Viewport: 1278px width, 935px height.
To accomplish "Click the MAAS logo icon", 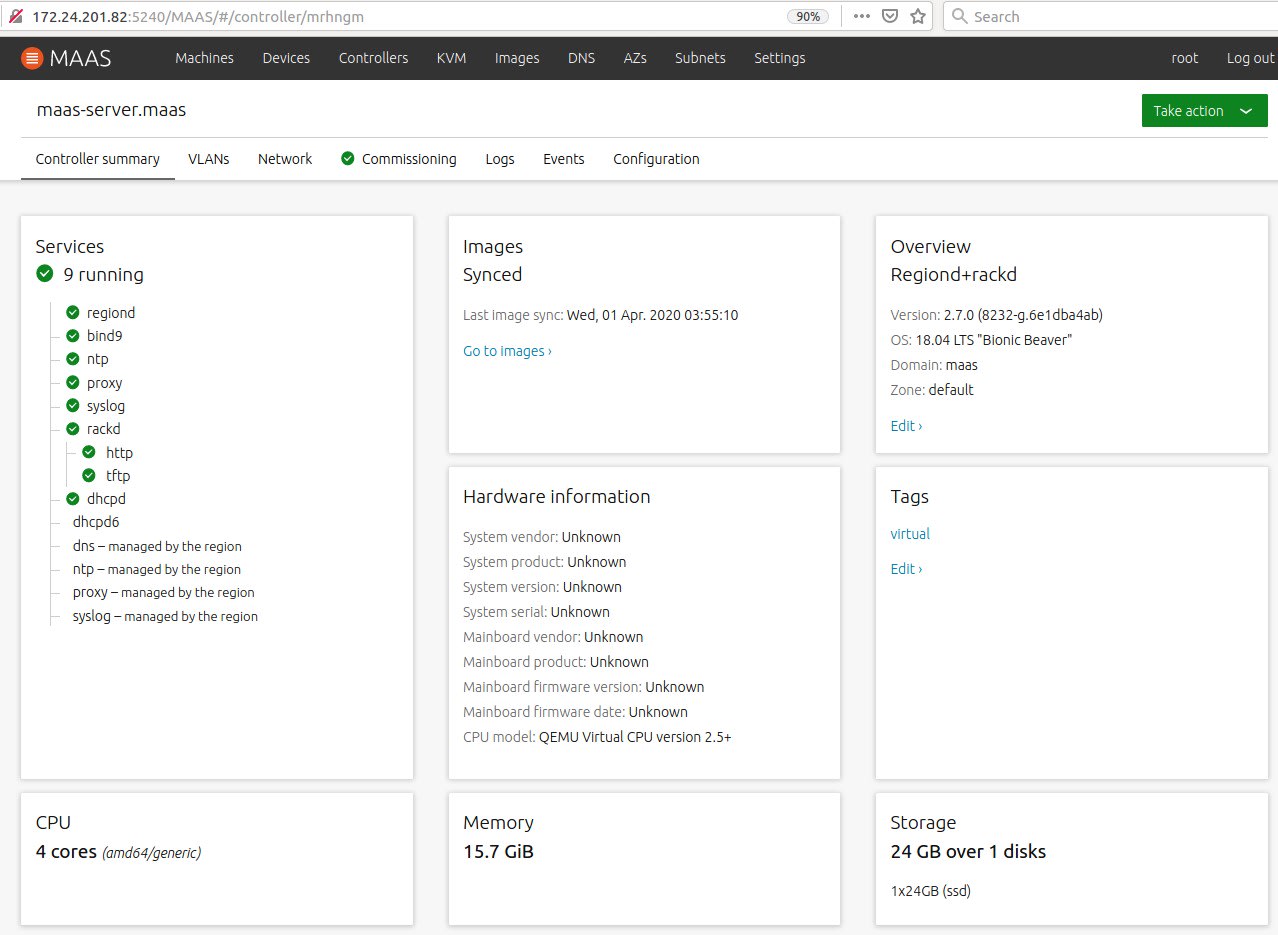I will coord(32,58).
